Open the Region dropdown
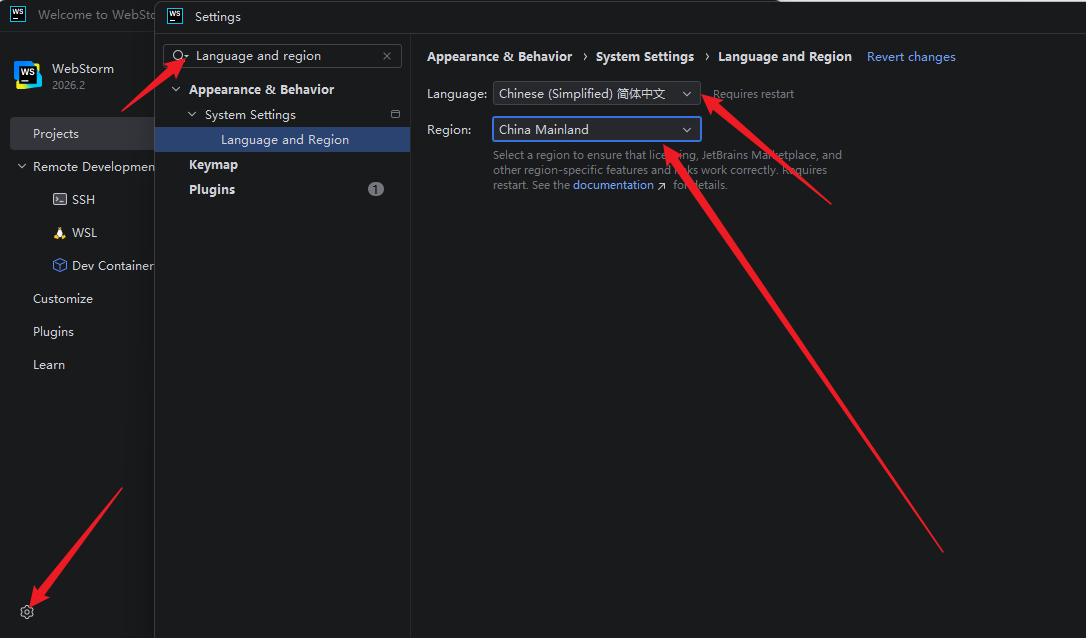Viewport: 1086px width, 638px height. [x=596, y=130]
